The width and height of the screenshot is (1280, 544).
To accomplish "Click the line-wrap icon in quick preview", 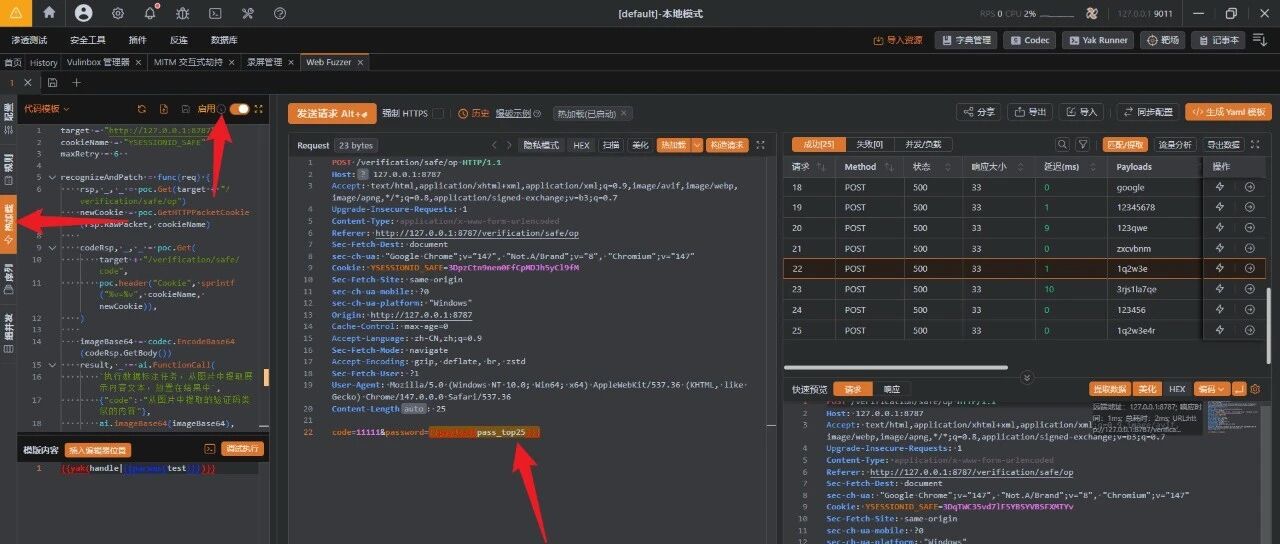I will [x=1239, y=389].
